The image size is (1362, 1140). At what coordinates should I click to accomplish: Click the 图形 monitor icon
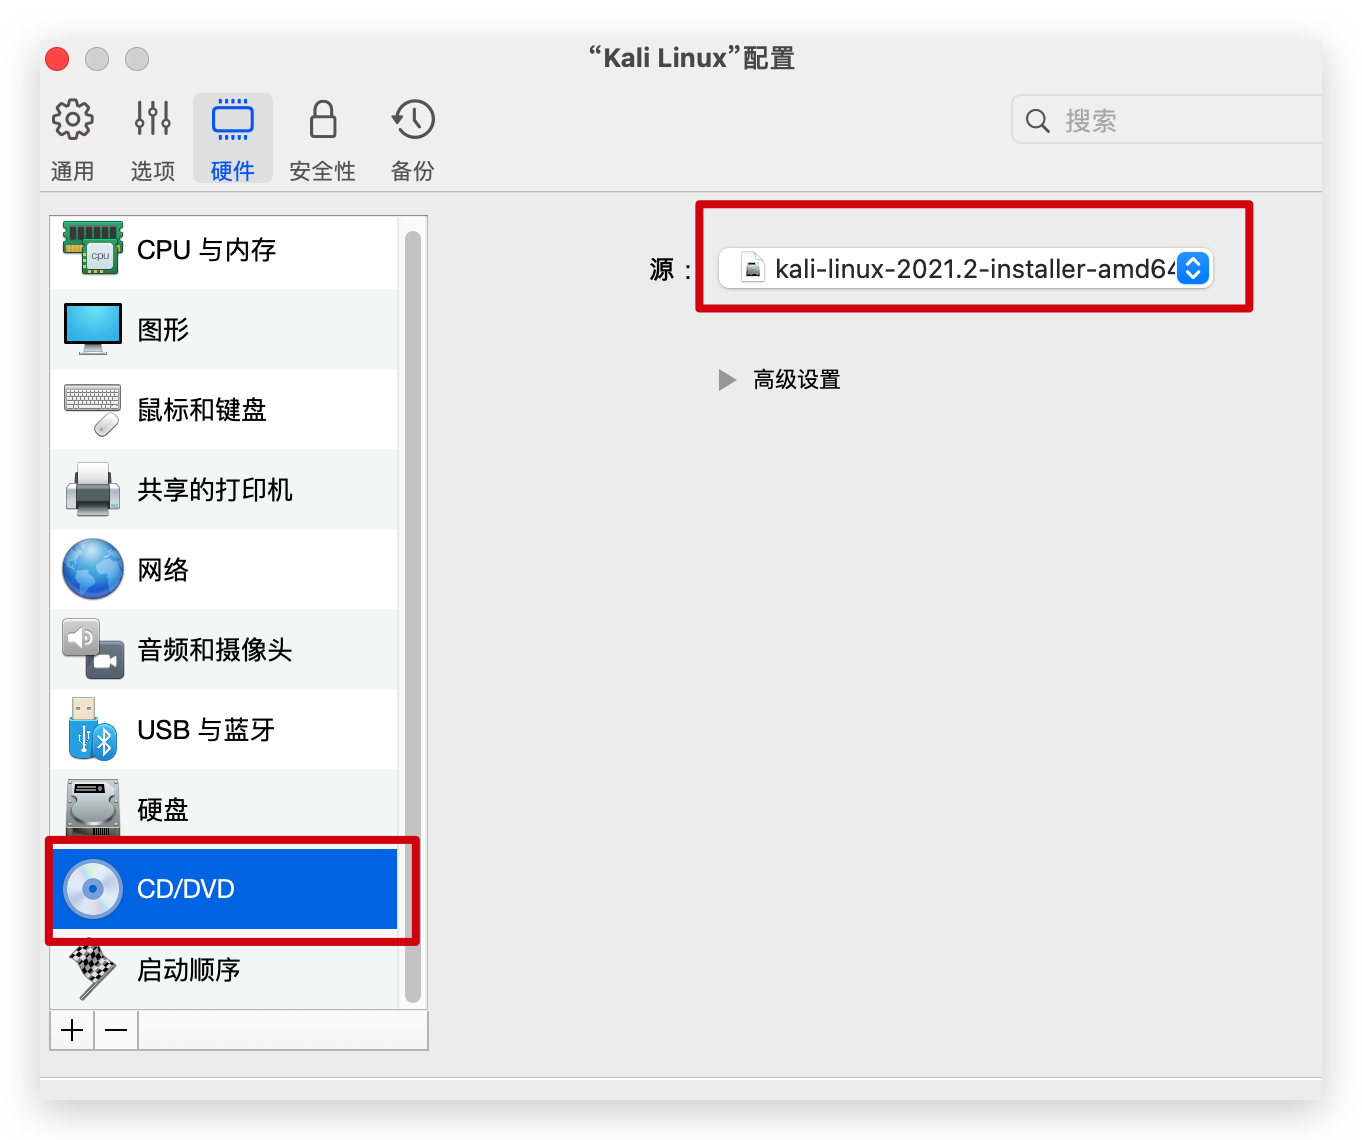coord(93,329)
